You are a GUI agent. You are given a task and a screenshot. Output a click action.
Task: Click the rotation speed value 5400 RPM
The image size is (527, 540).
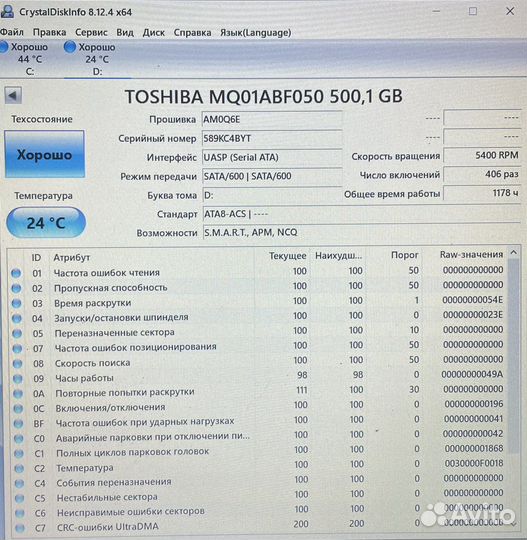(482, 156)
